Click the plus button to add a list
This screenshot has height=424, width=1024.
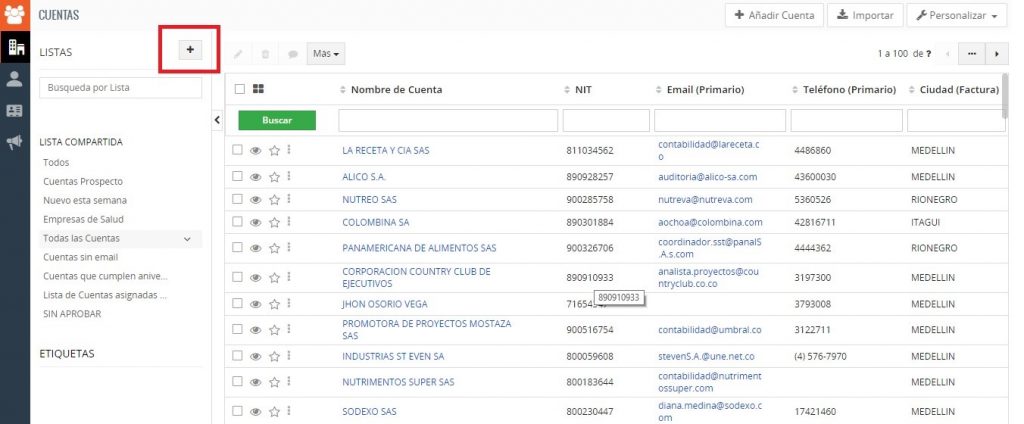click(x=190, y=50)
